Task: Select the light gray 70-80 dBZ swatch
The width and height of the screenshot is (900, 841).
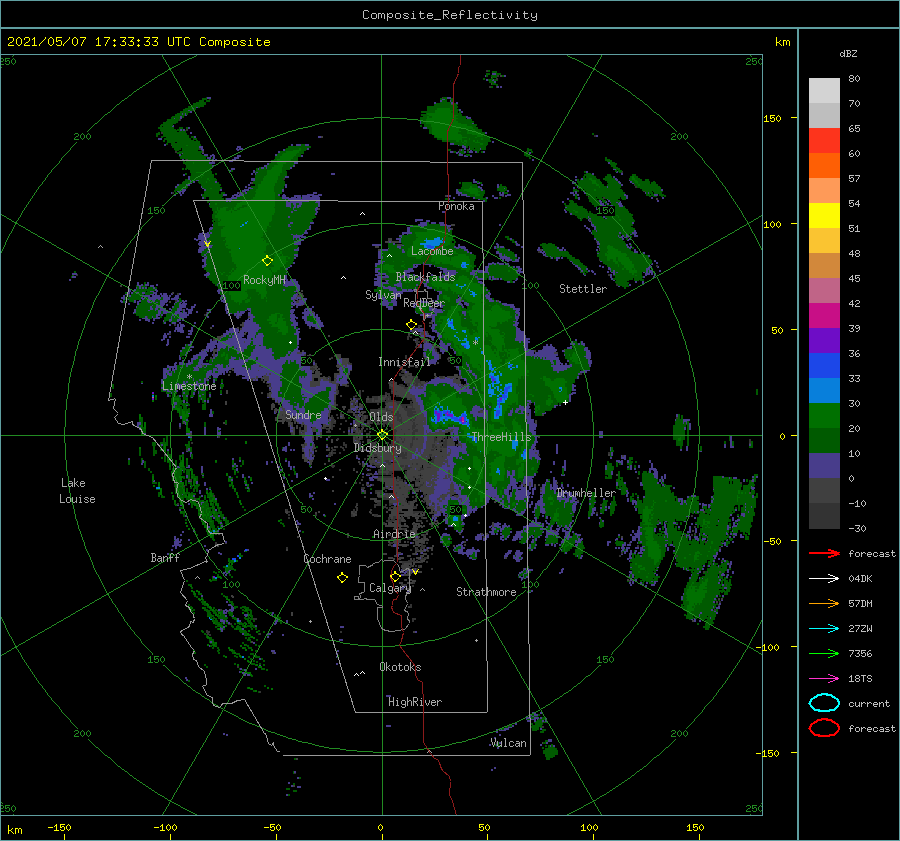Action: [824, 90]
